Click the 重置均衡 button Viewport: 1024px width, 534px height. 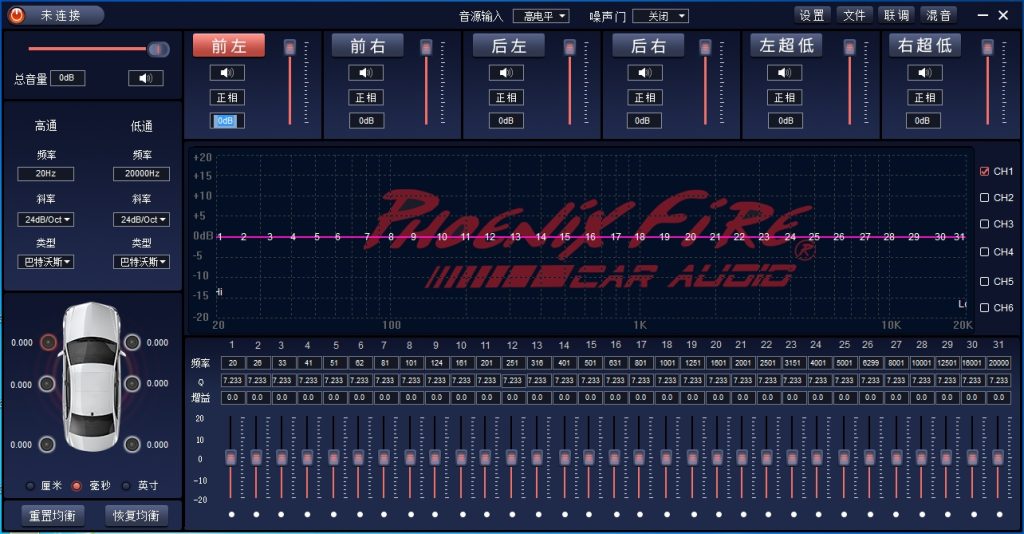[52, 515]
